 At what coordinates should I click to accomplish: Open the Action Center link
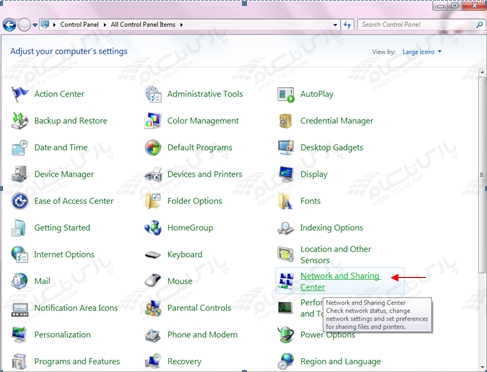click(59, 94)
